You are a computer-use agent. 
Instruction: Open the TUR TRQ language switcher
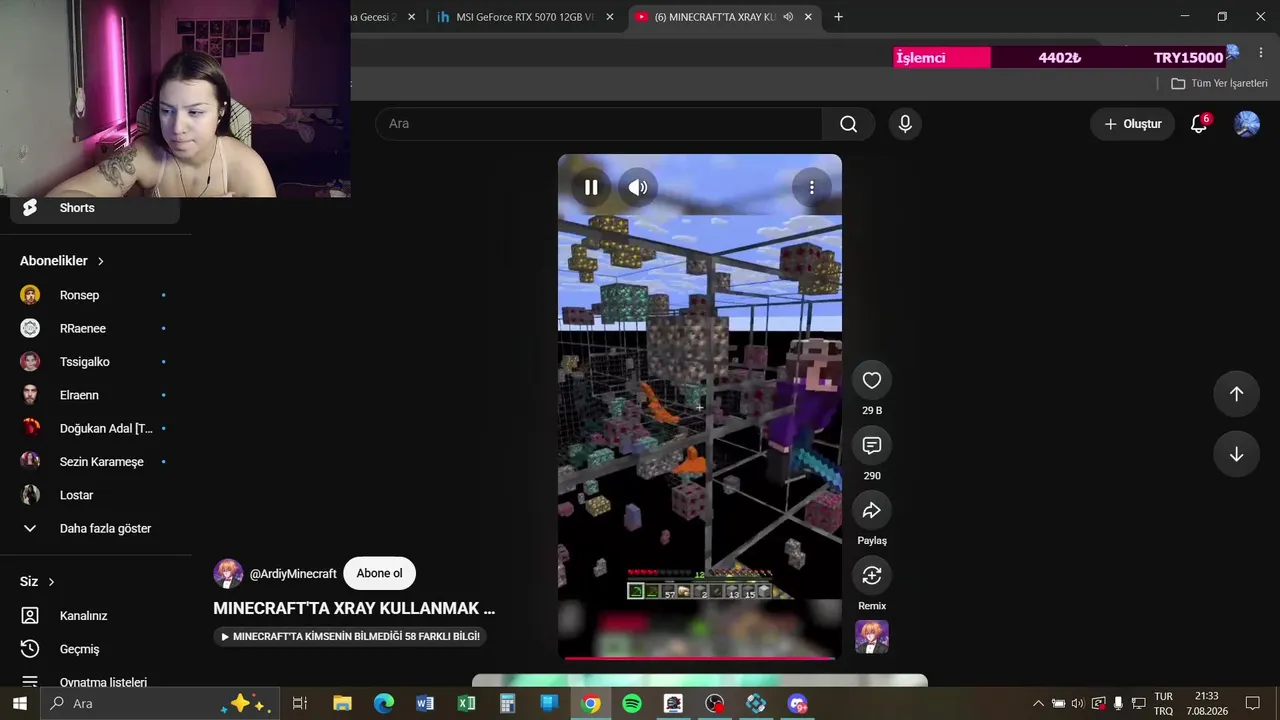[x=1164, y=704]
